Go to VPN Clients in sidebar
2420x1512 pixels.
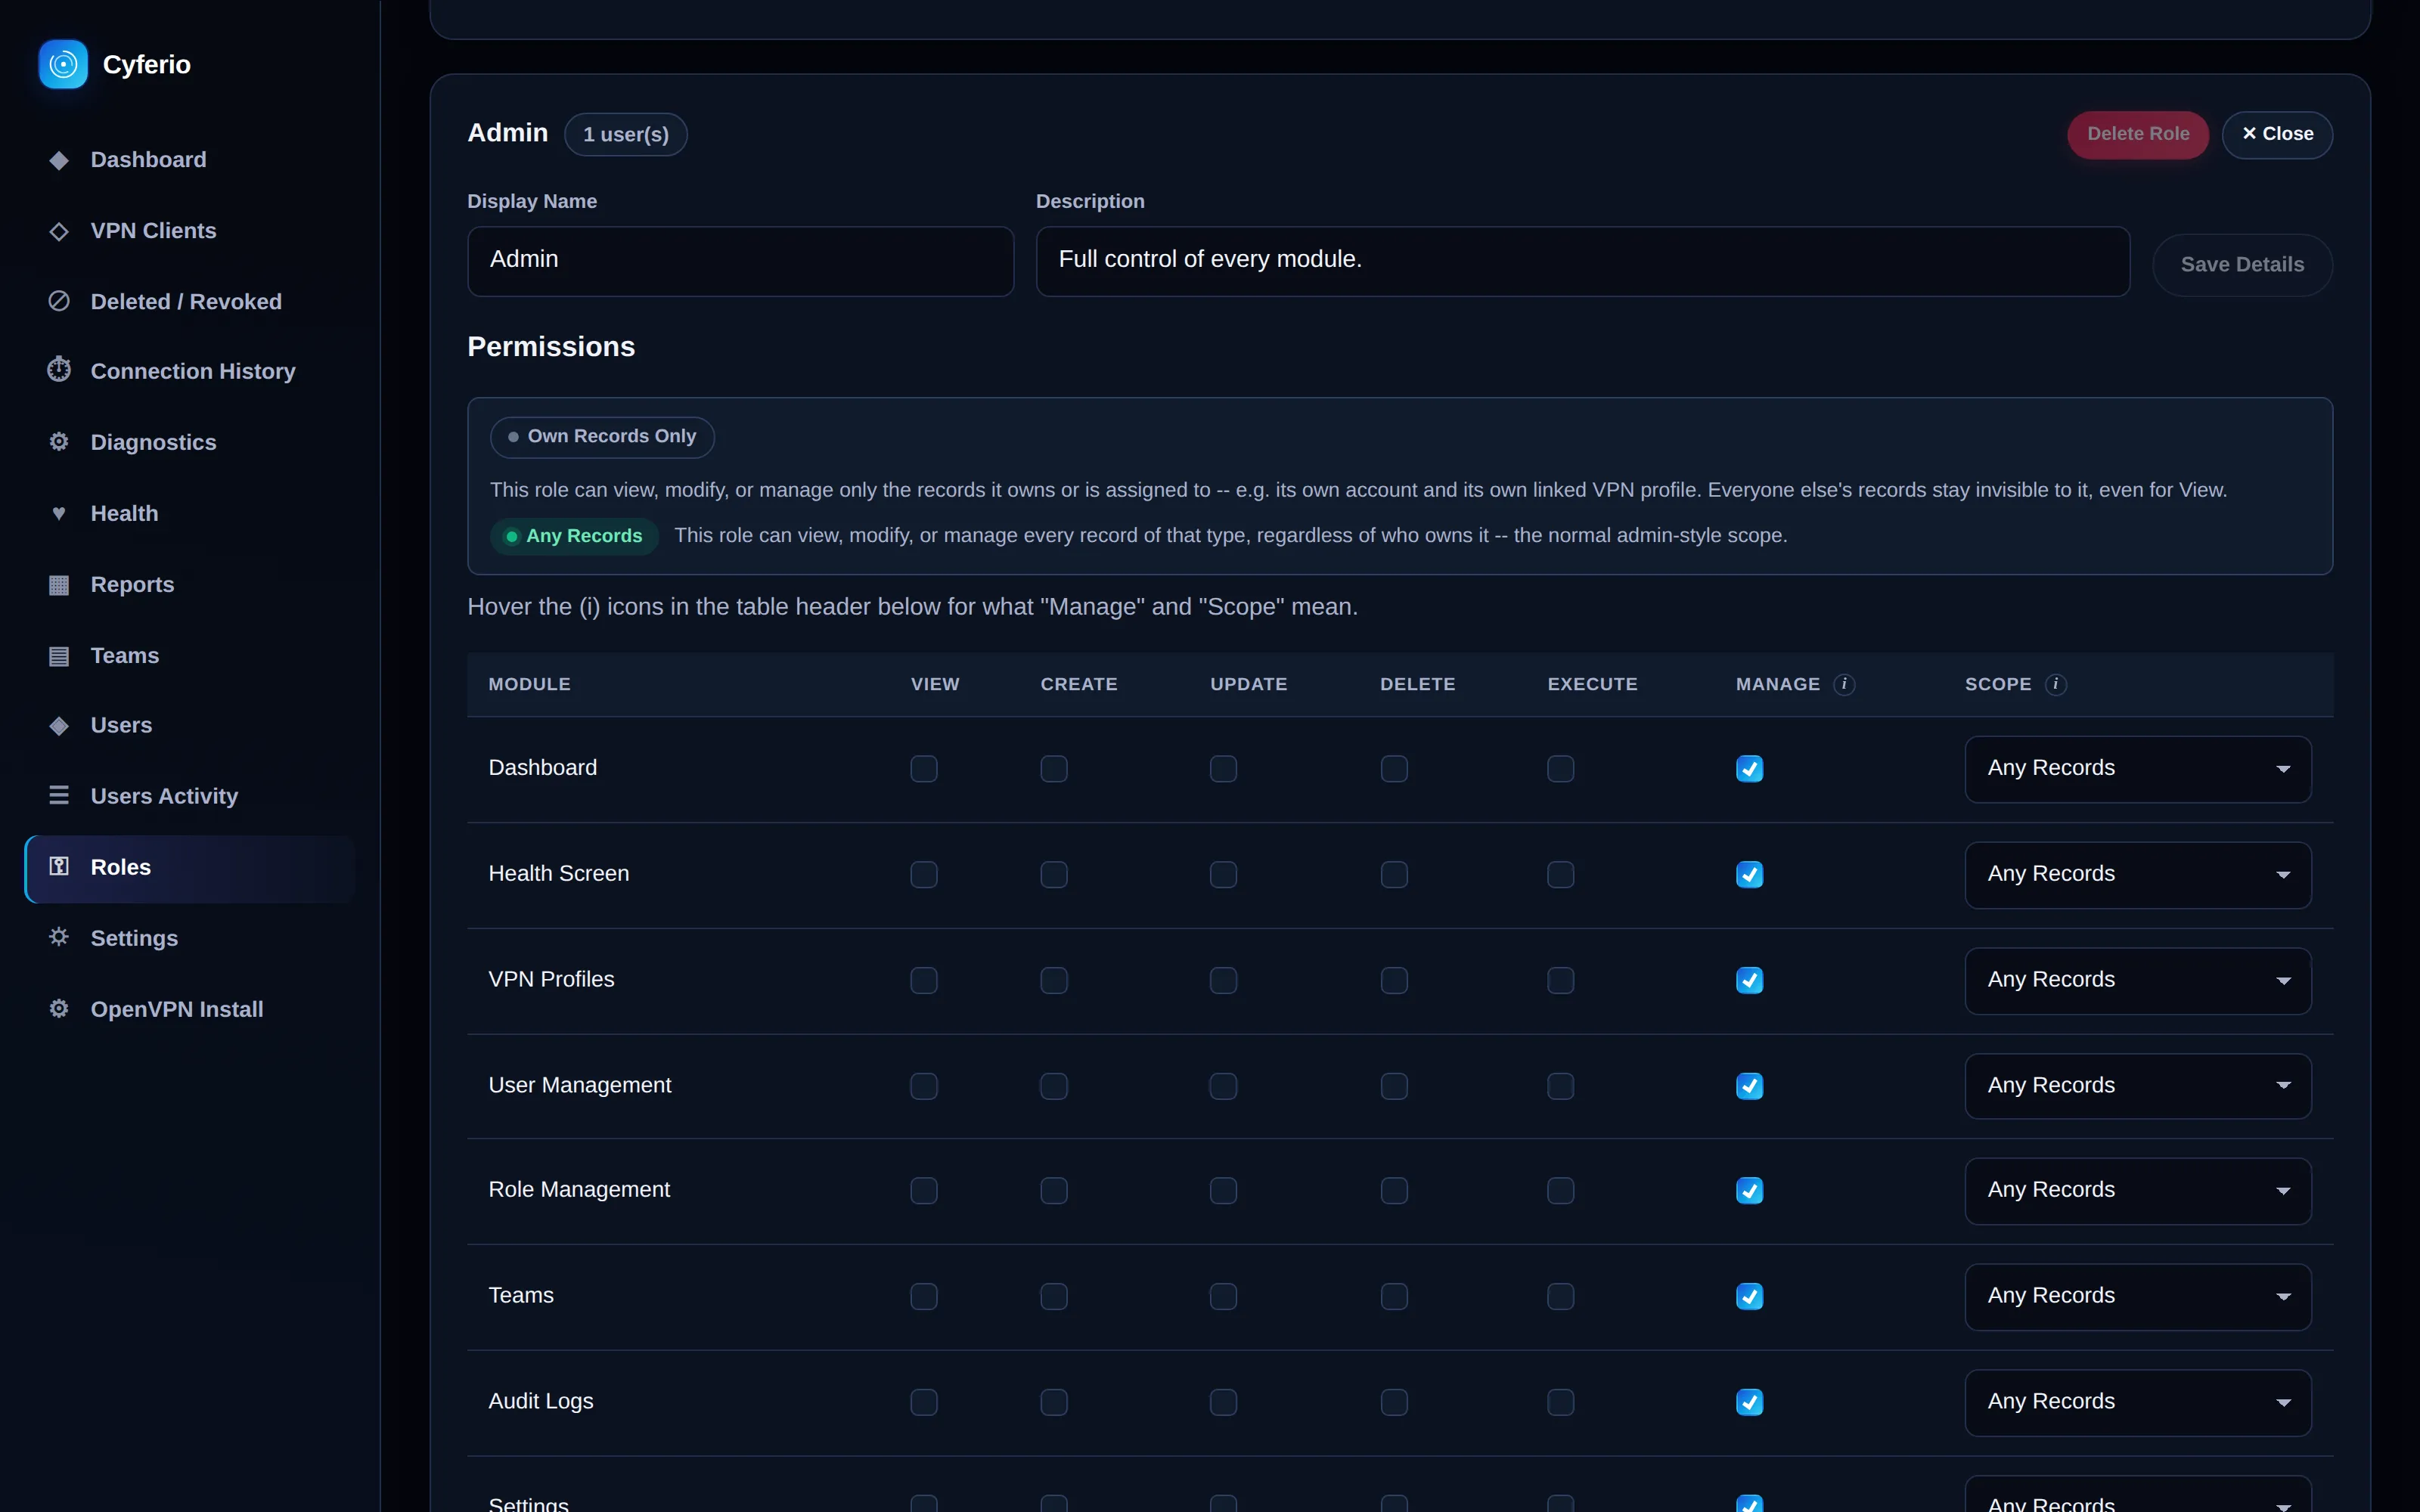click(190, 231)
